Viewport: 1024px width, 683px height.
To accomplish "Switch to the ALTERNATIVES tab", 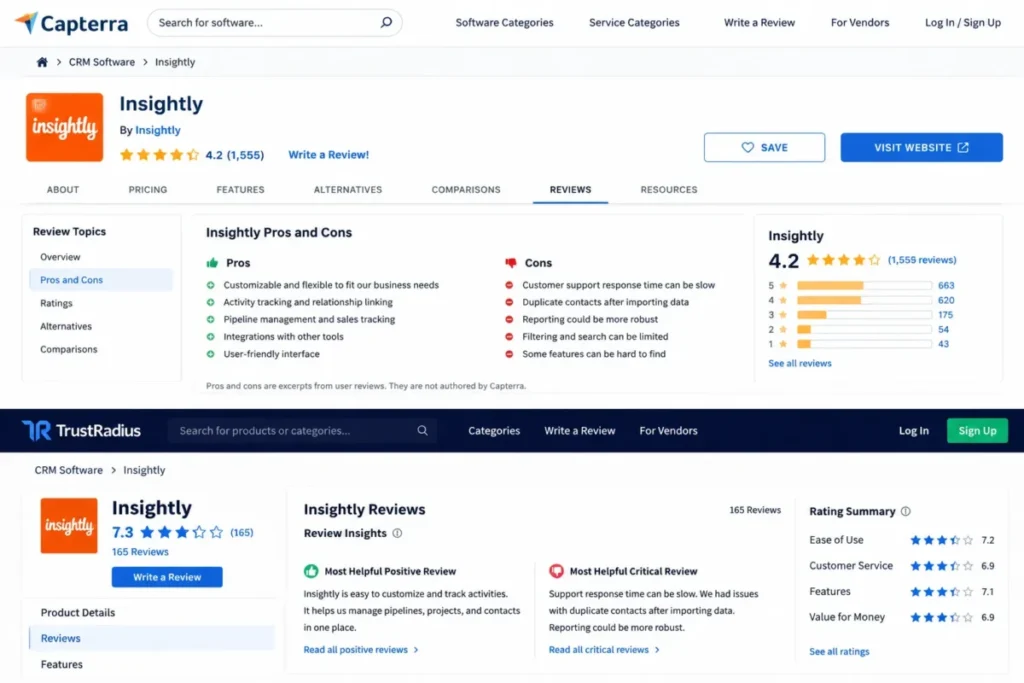I will [x=348, y=190].
